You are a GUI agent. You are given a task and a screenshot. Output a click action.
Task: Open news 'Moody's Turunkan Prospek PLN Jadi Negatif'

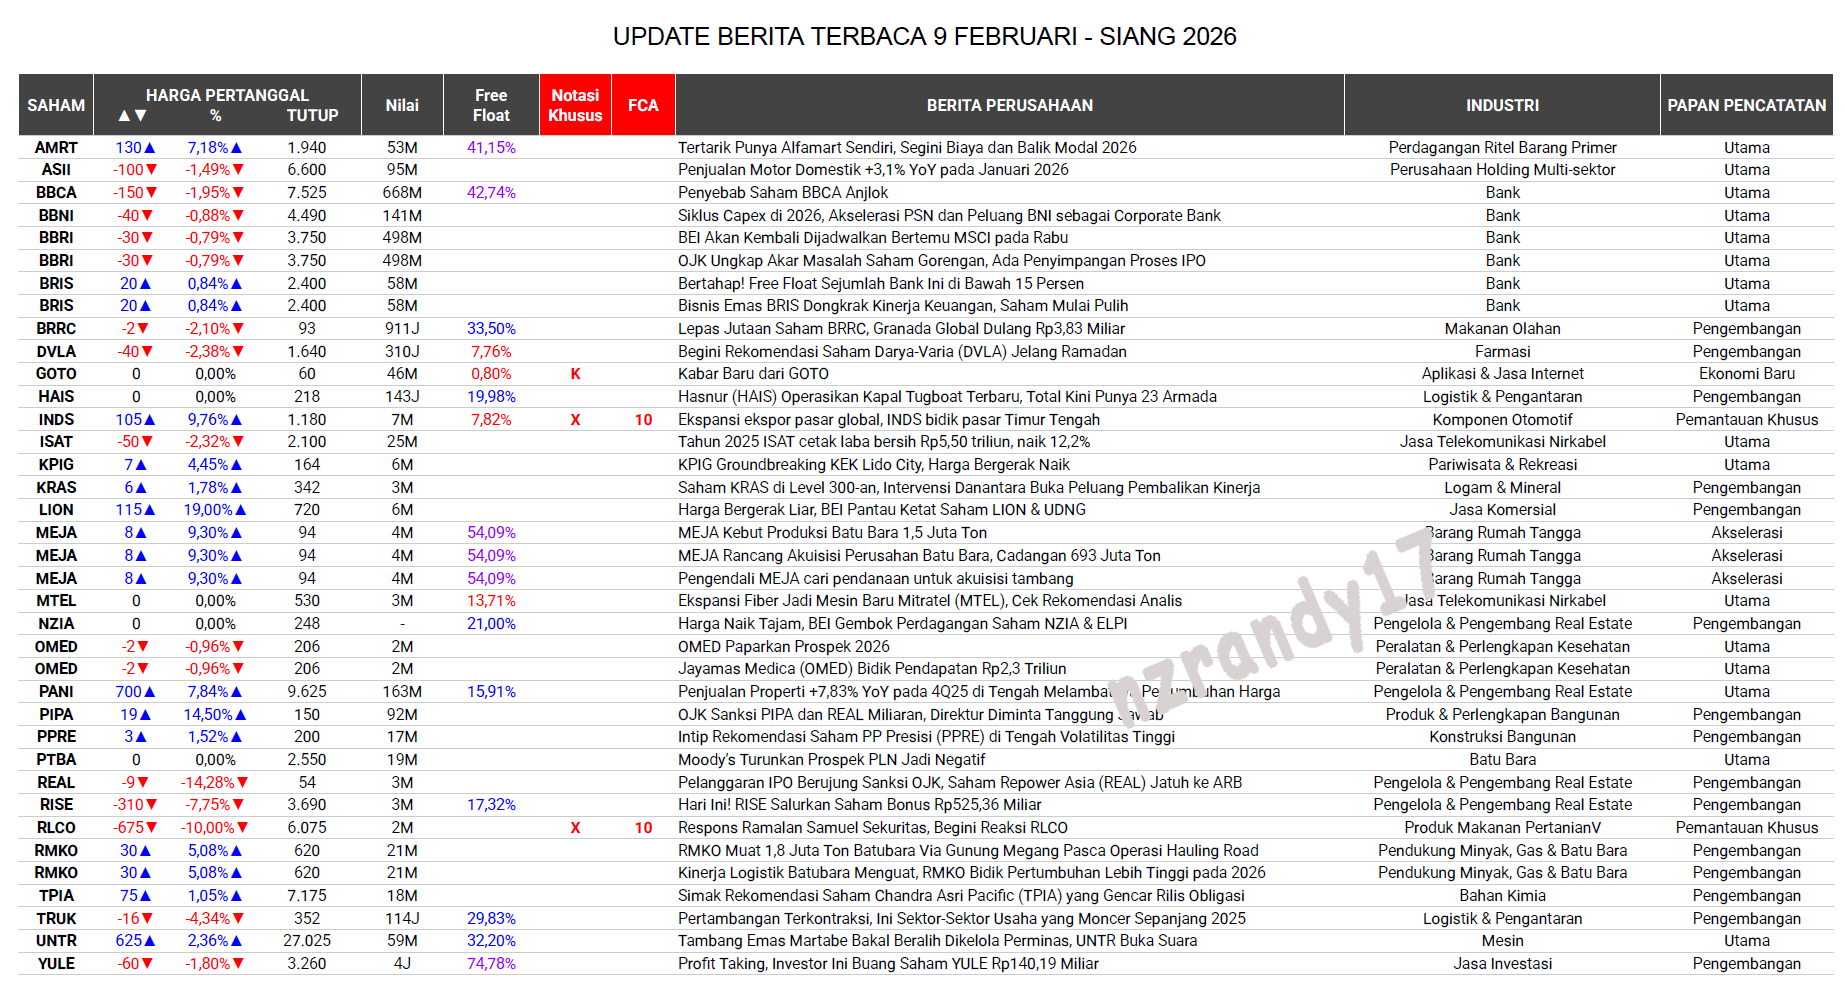(x=832, y=760)
